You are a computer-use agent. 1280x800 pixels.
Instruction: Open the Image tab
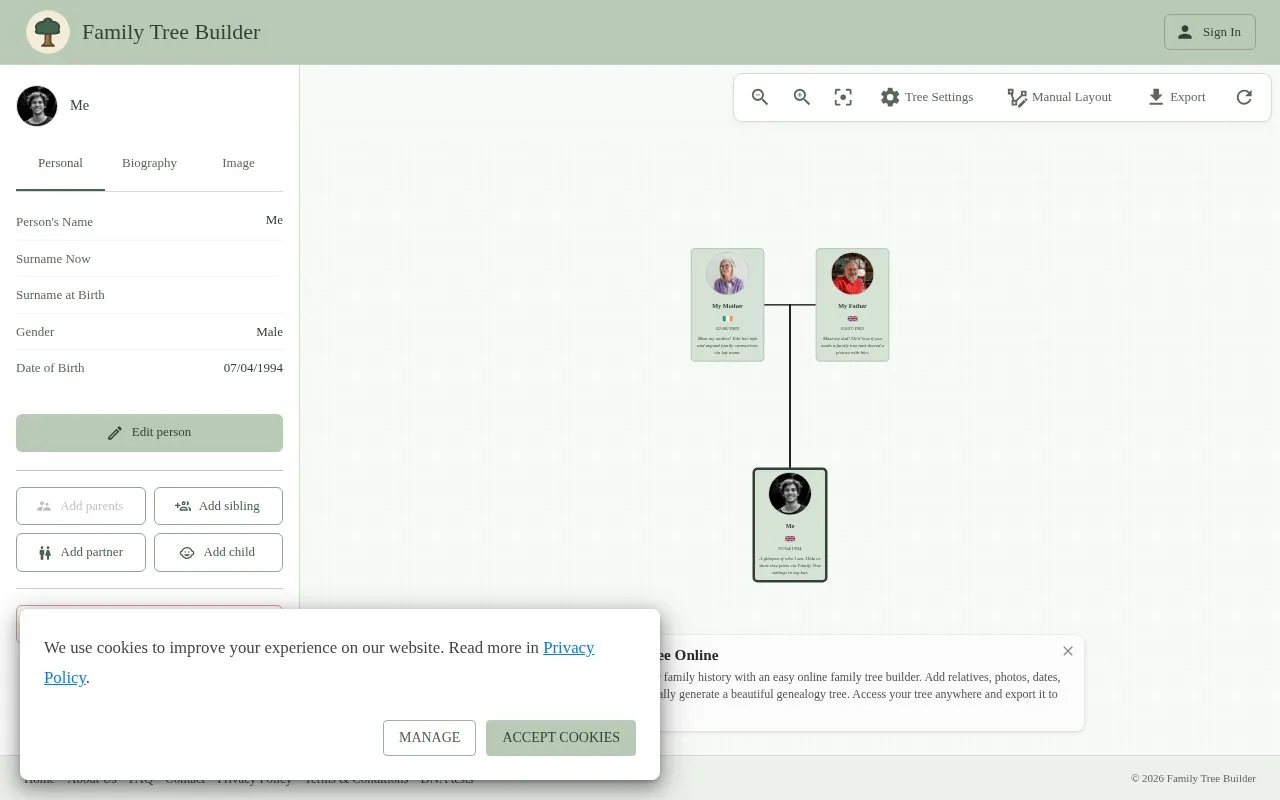click(238, 163)
